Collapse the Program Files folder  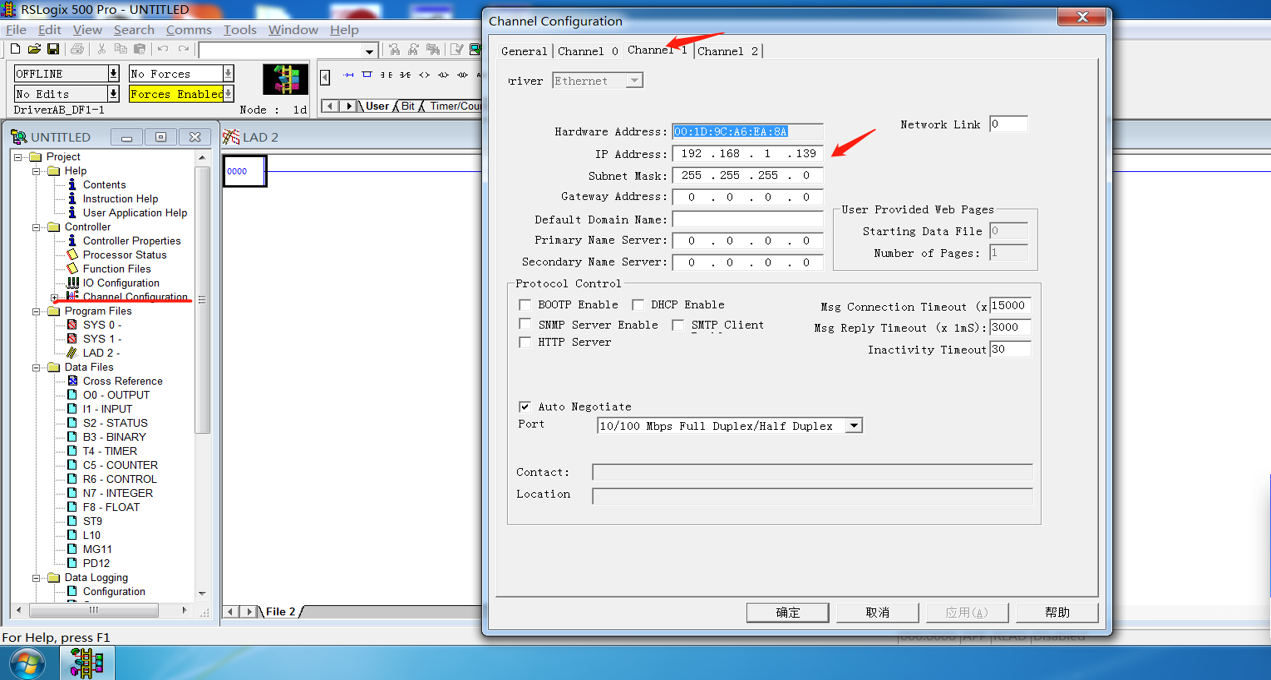36,311
